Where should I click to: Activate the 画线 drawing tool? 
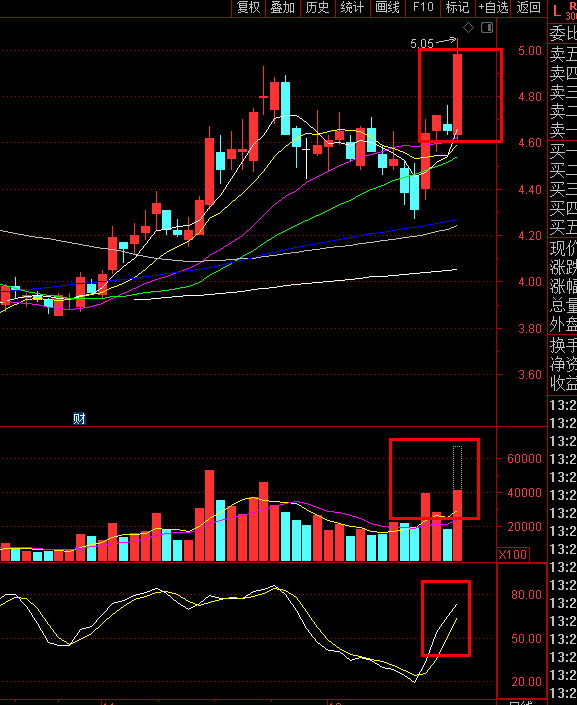pos(387,8)
